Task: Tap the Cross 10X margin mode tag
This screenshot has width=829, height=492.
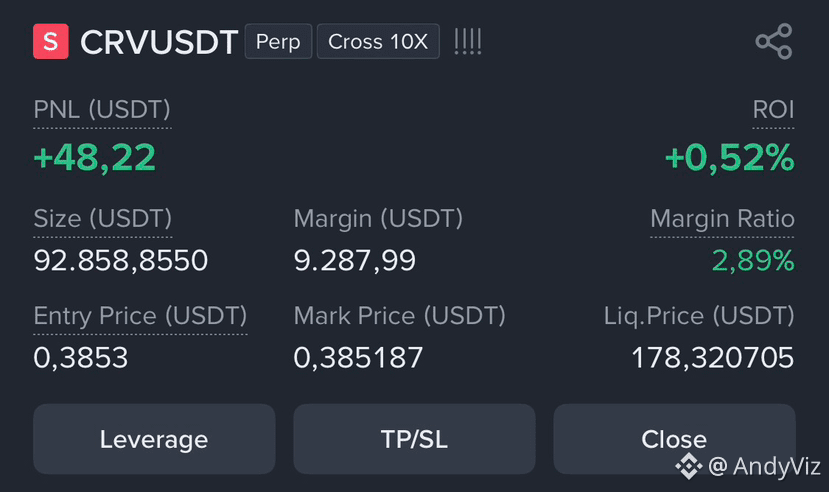Action: point(378,41)
